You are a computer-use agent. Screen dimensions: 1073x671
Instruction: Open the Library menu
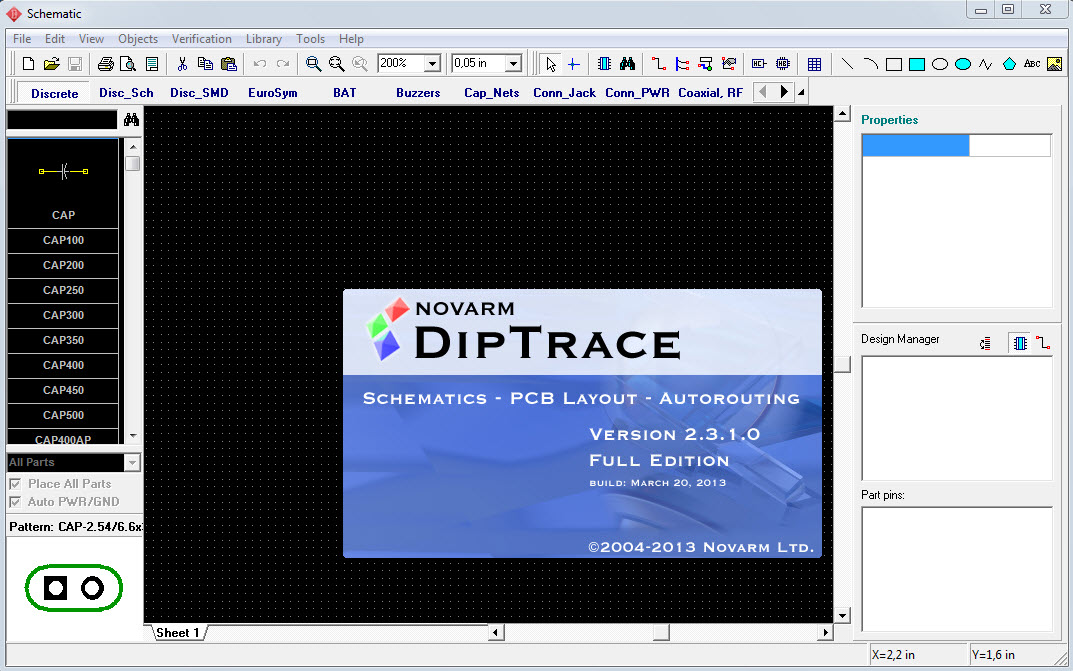(x=263, y=39)
